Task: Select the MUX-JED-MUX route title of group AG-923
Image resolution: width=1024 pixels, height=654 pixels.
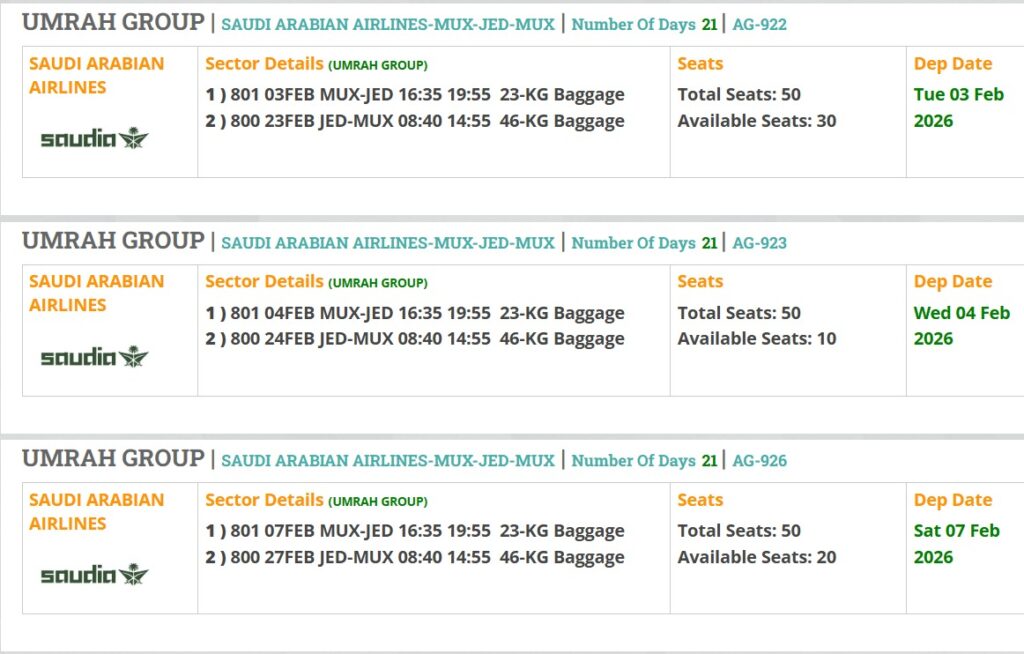Action: (387, 242)
